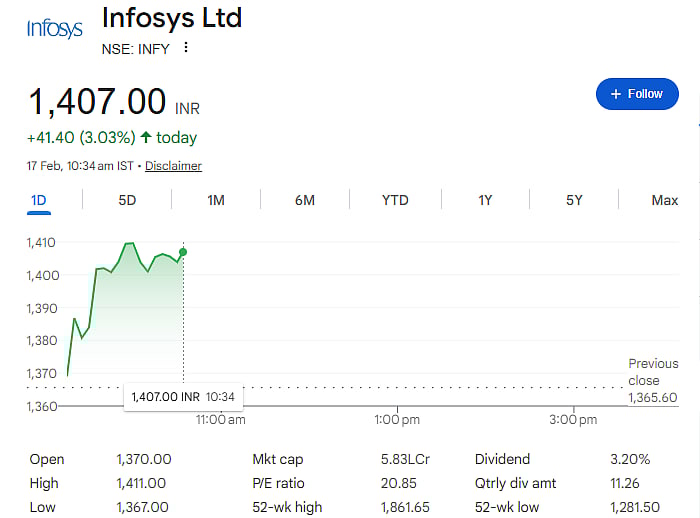This screenshot has width=700, height=518.
Task: Click the green up arrow next to today
Action: coord(146,138)
